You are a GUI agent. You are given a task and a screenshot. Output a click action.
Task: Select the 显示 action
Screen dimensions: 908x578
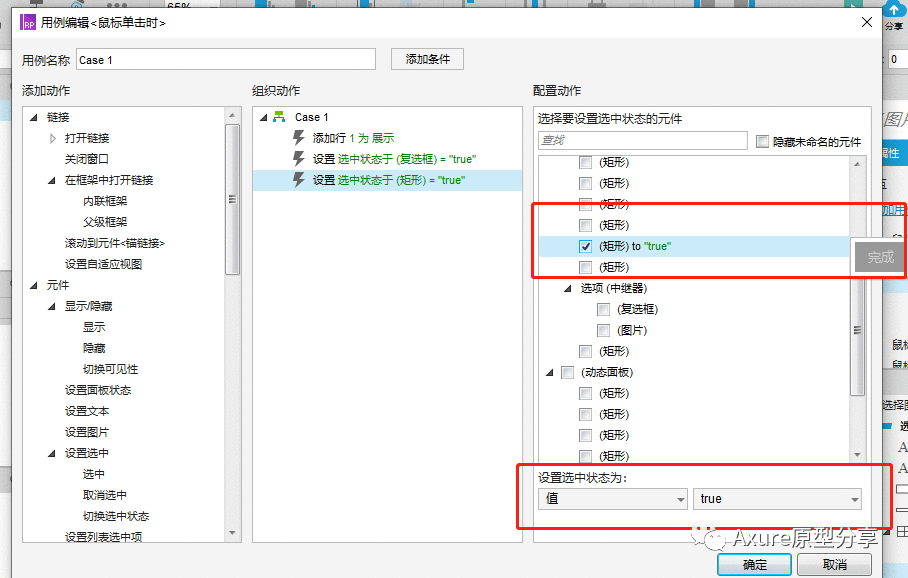[94, 327]
